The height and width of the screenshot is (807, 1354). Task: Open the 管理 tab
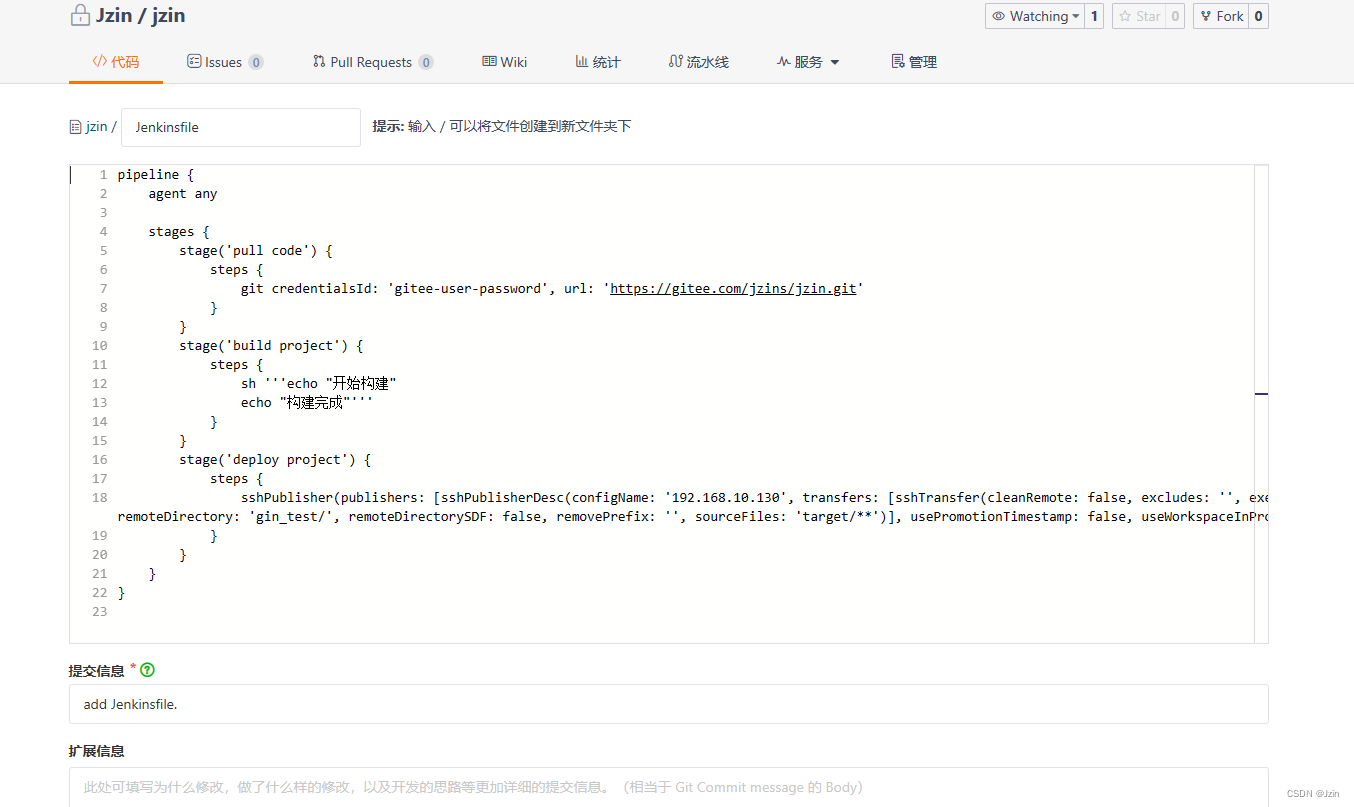tap(914, 62)
